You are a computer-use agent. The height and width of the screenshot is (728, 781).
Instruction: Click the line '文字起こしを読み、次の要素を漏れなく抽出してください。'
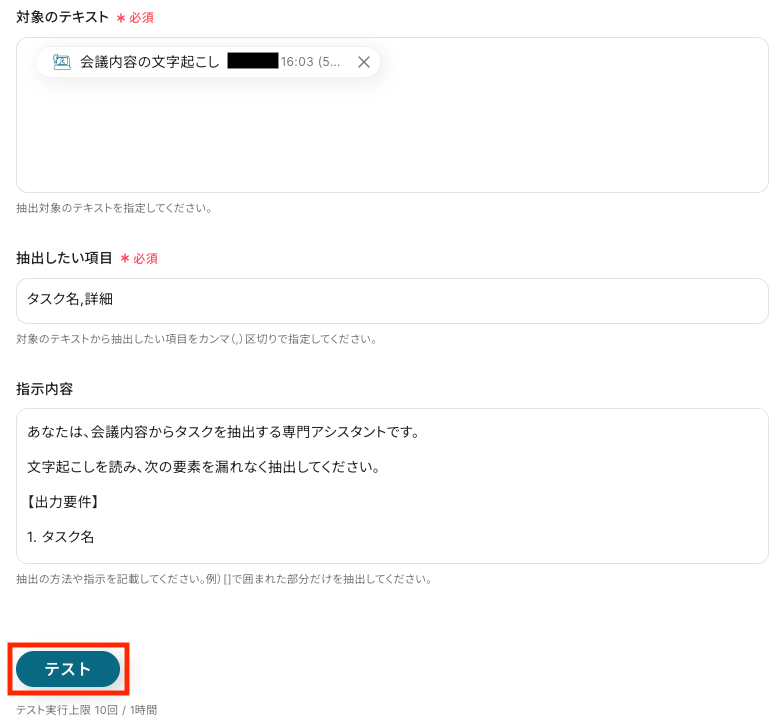tap(204, 467)
